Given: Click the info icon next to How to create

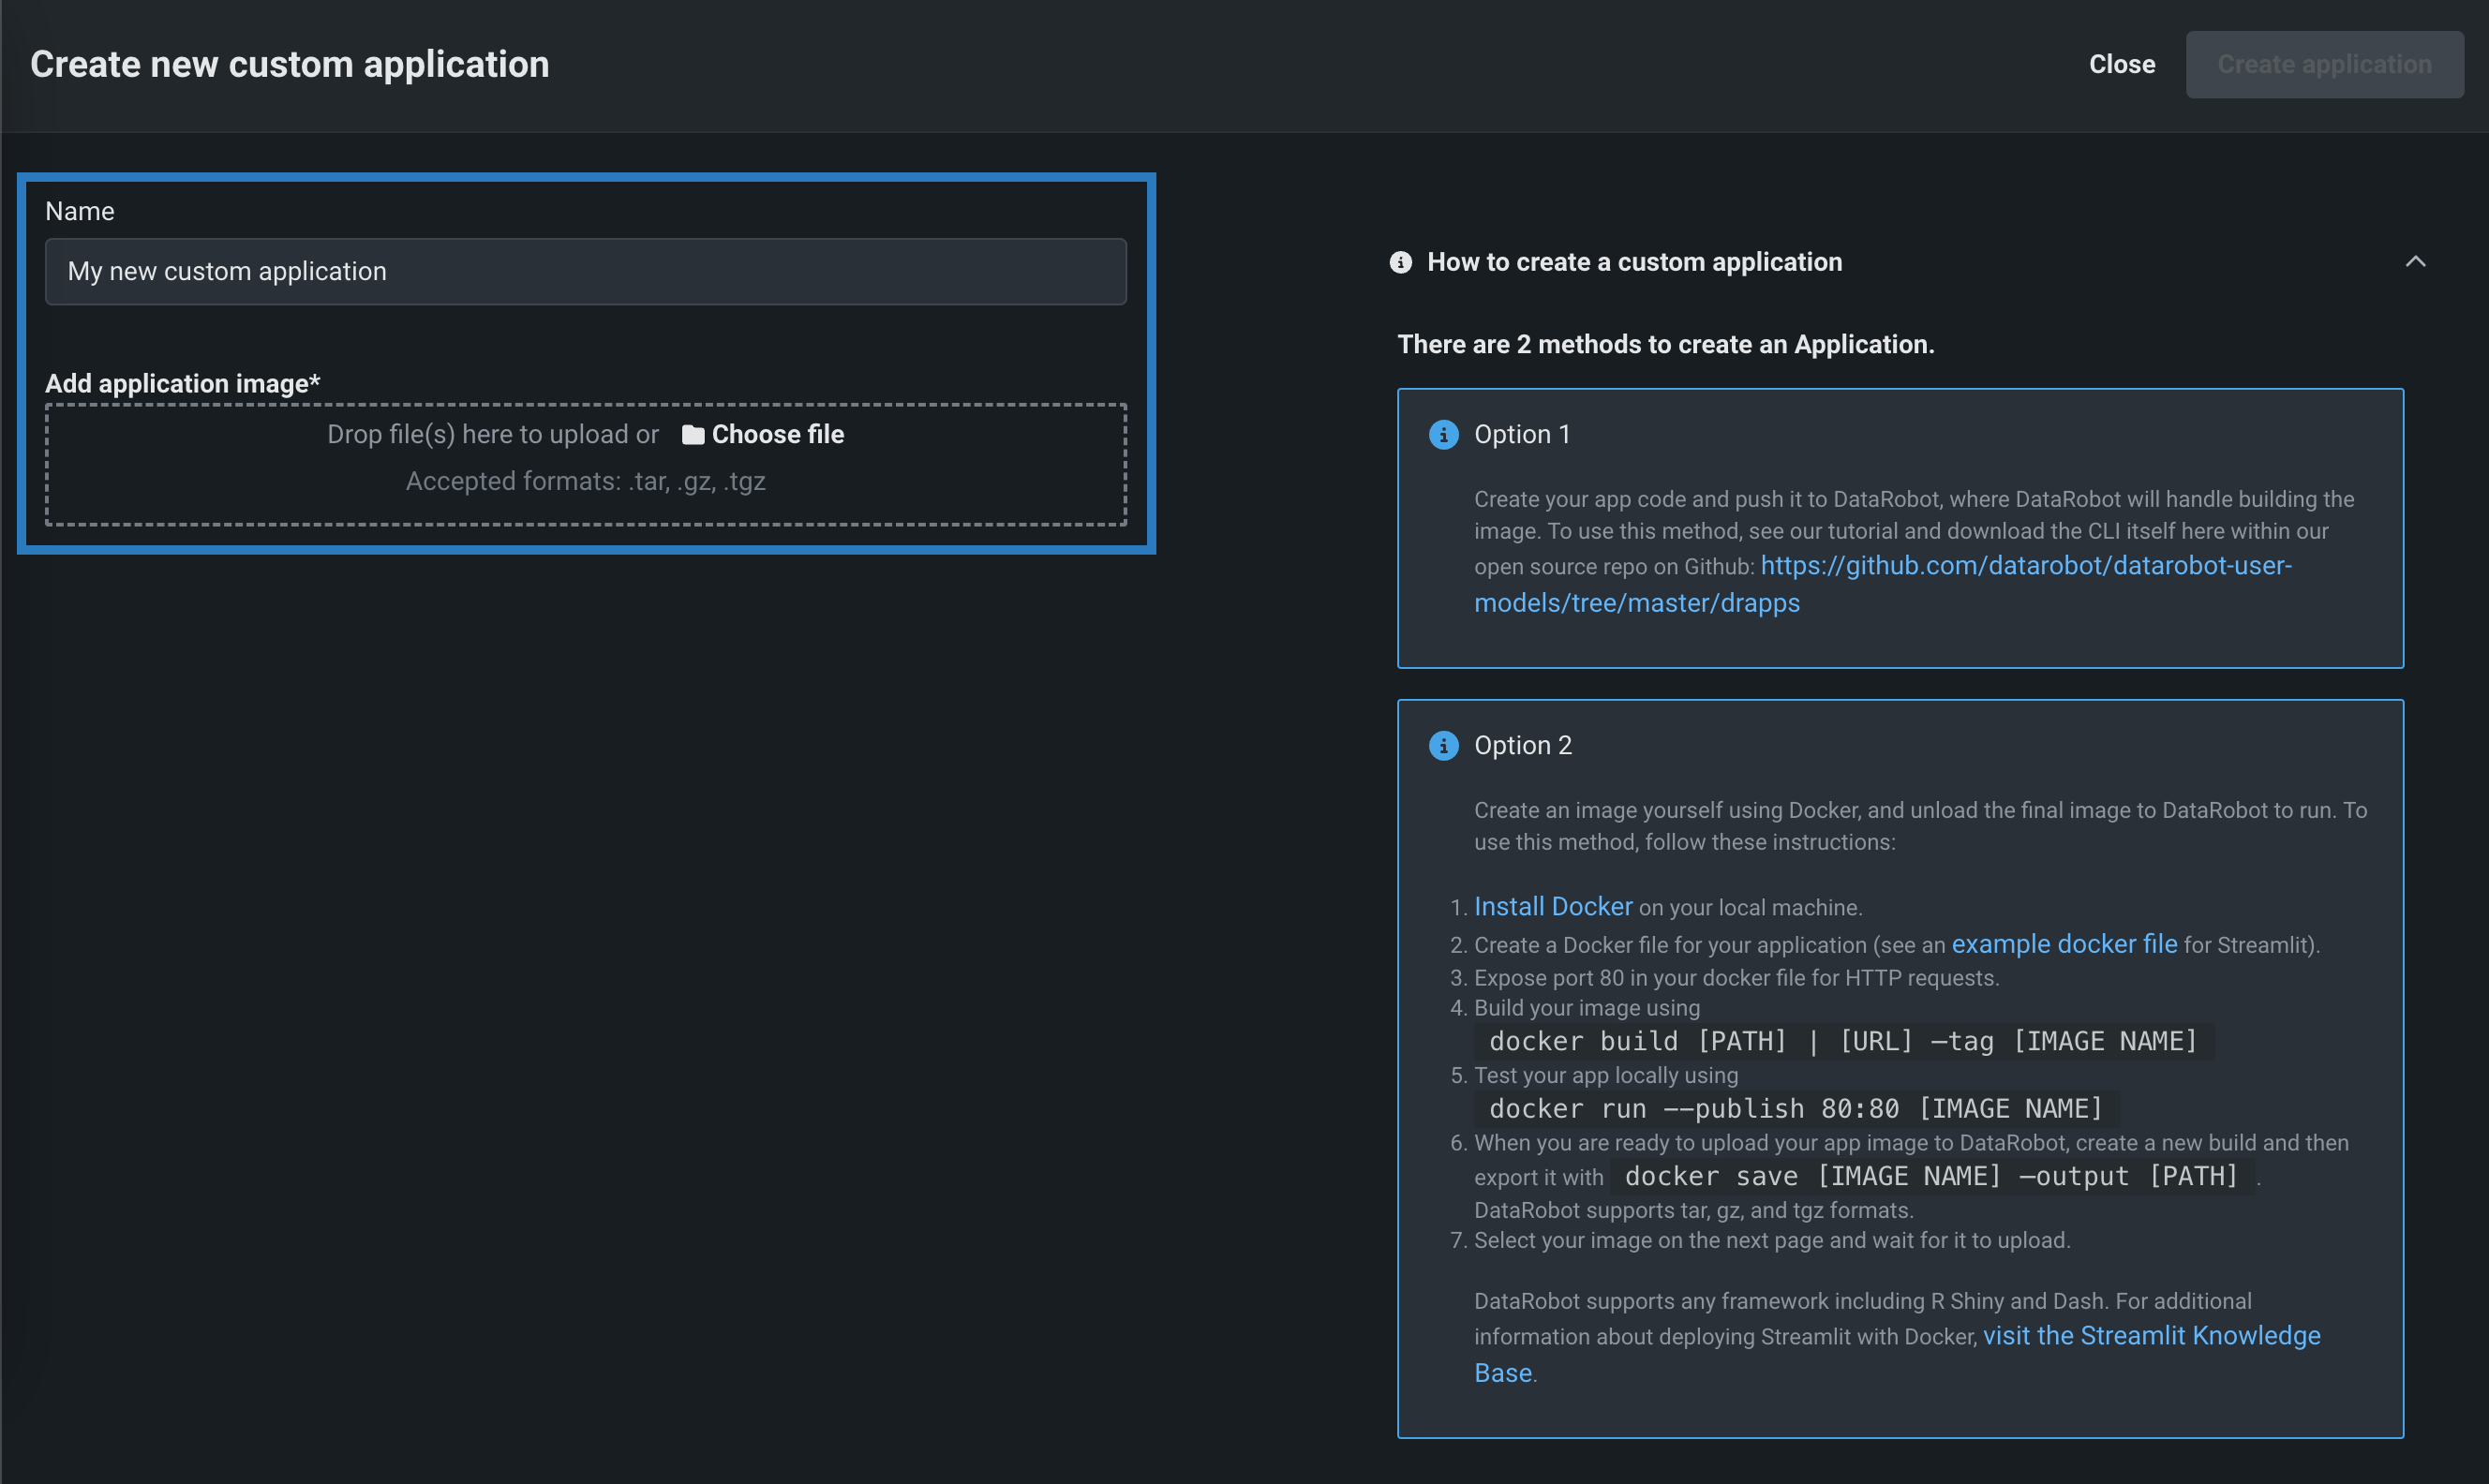Looking at the screenshot, I should tap(1401, 262).
